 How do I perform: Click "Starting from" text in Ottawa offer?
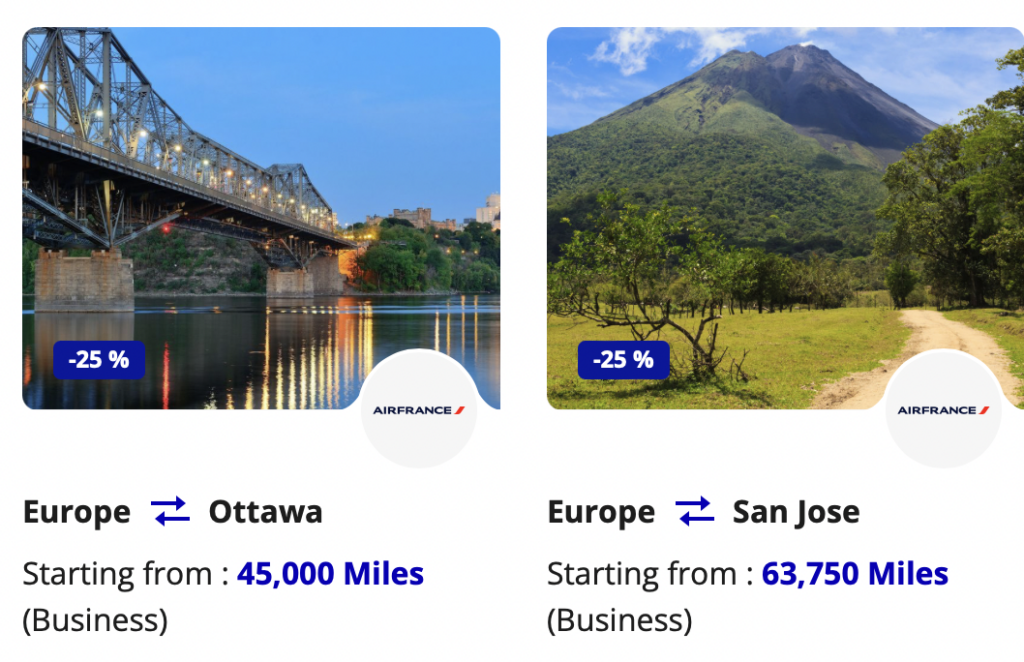[x=118, y=575]
